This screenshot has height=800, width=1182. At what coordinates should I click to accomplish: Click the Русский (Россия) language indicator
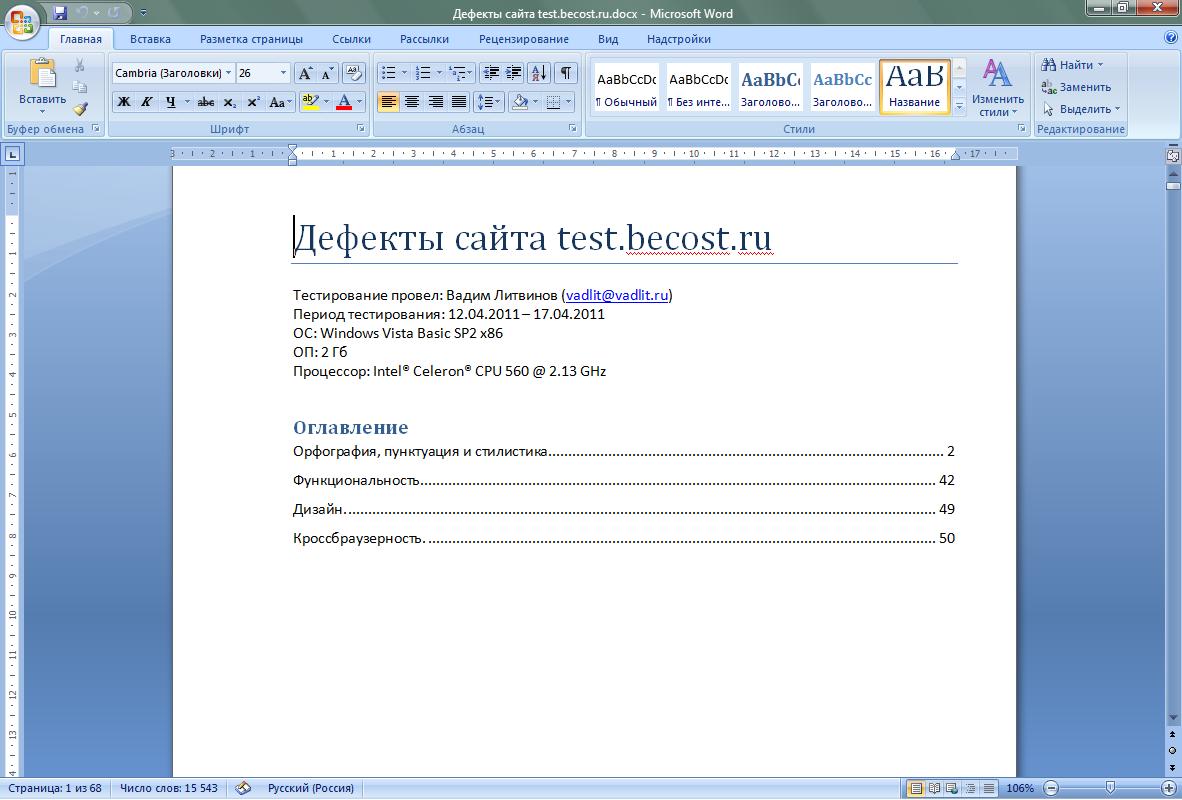pos(311,788)
